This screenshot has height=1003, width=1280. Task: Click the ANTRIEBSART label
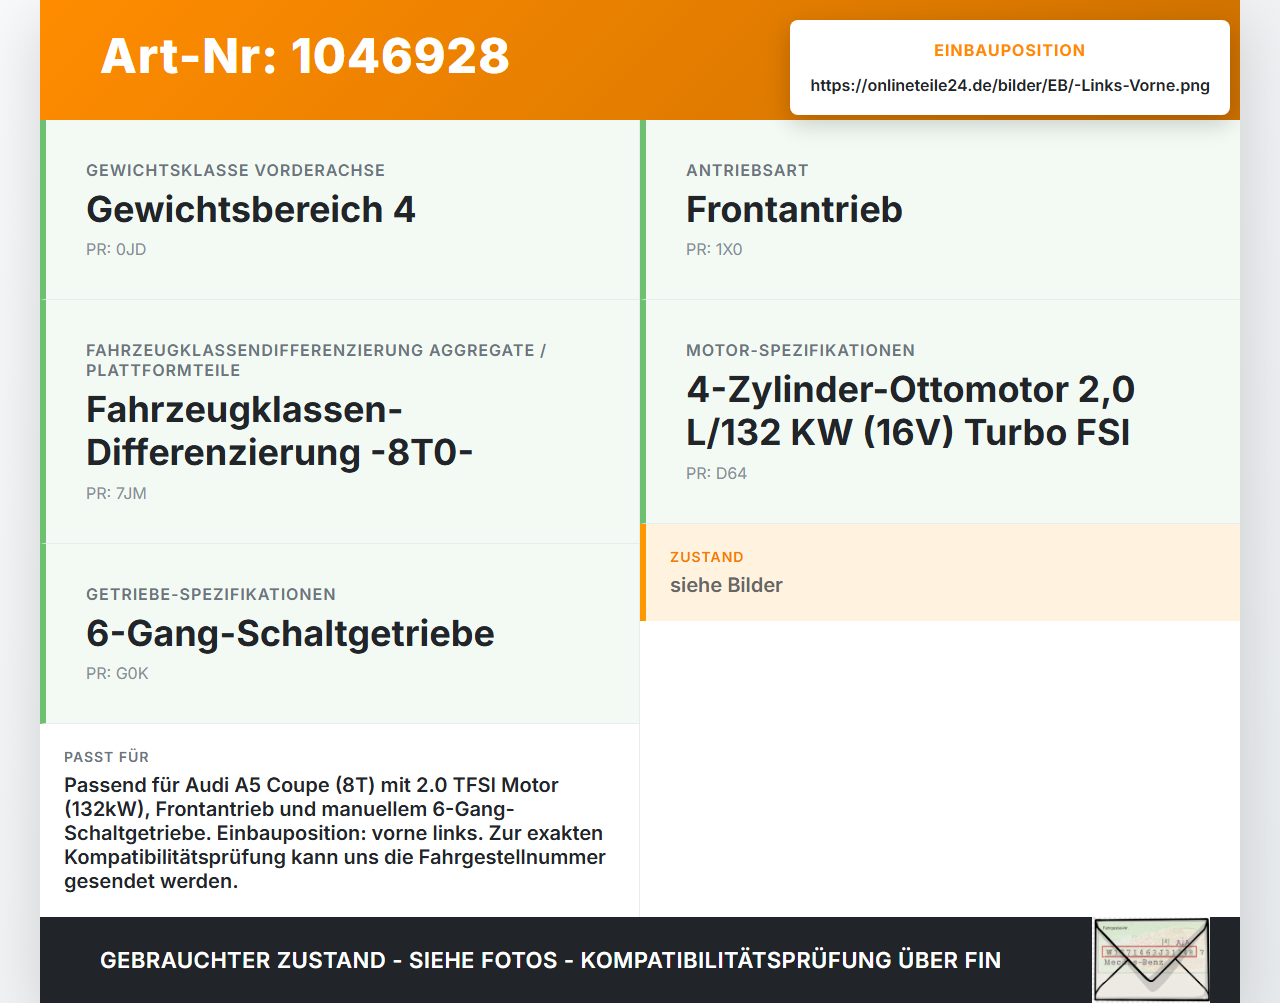click(747, 170)
